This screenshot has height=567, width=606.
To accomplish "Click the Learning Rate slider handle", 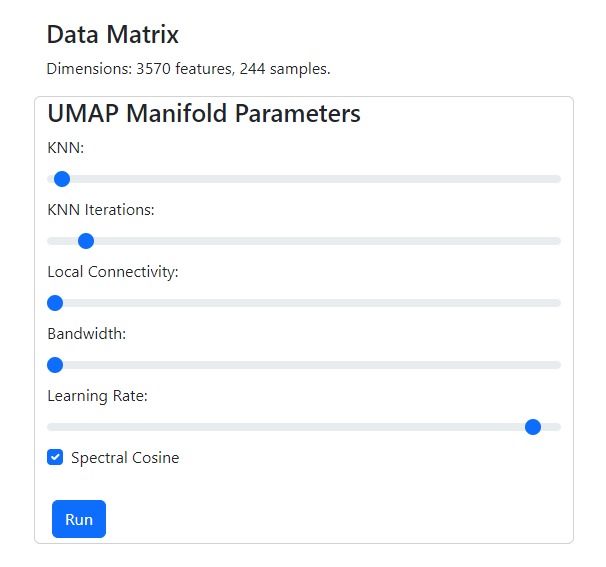I will click(533, 427).
